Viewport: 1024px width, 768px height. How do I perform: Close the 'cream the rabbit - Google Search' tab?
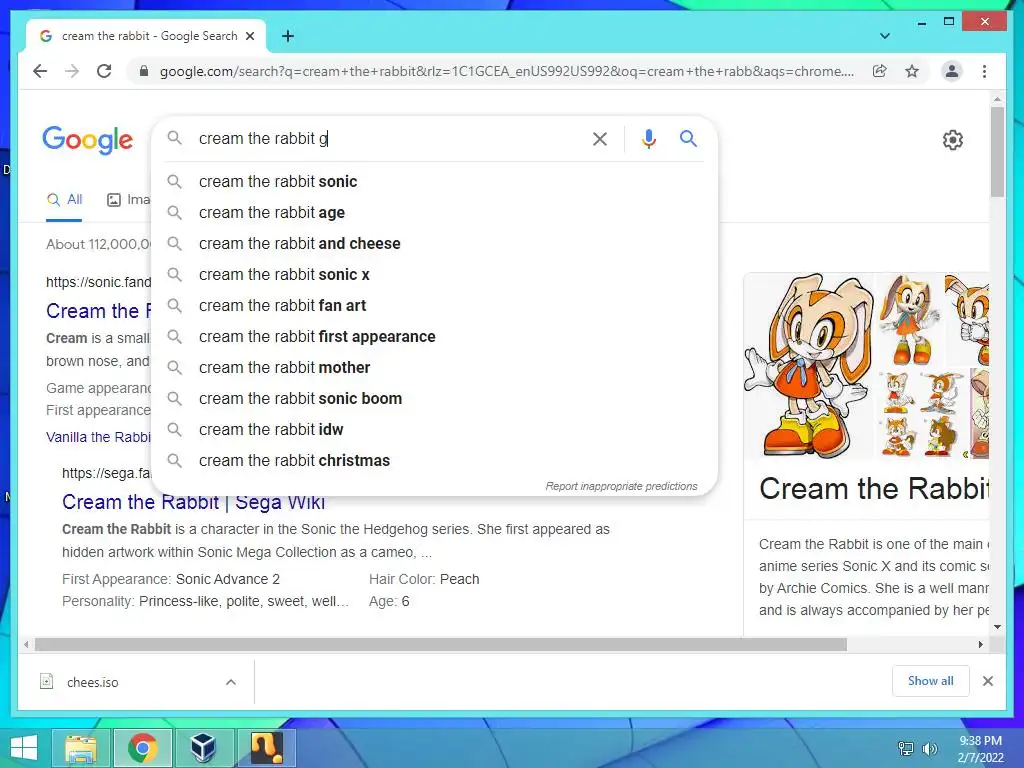click(249, 36)
